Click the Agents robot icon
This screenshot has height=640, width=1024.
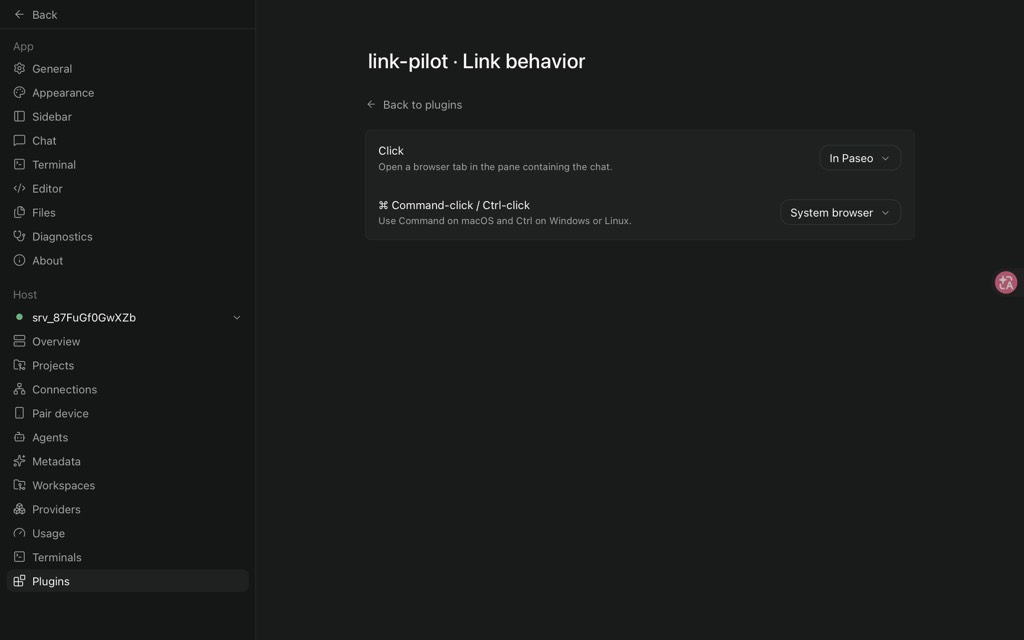[20, 437]
